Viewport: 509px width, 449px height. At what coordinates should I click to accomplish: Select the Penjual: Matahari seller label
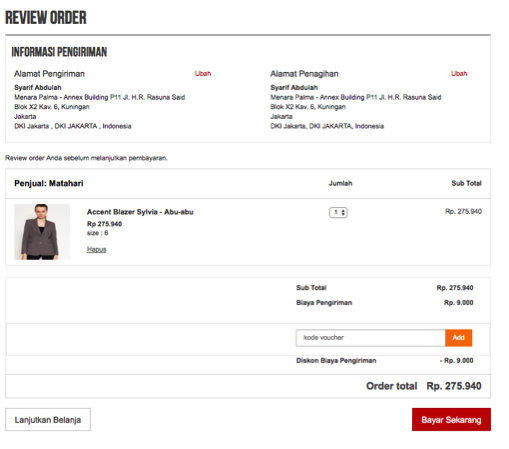click(49, 183)
